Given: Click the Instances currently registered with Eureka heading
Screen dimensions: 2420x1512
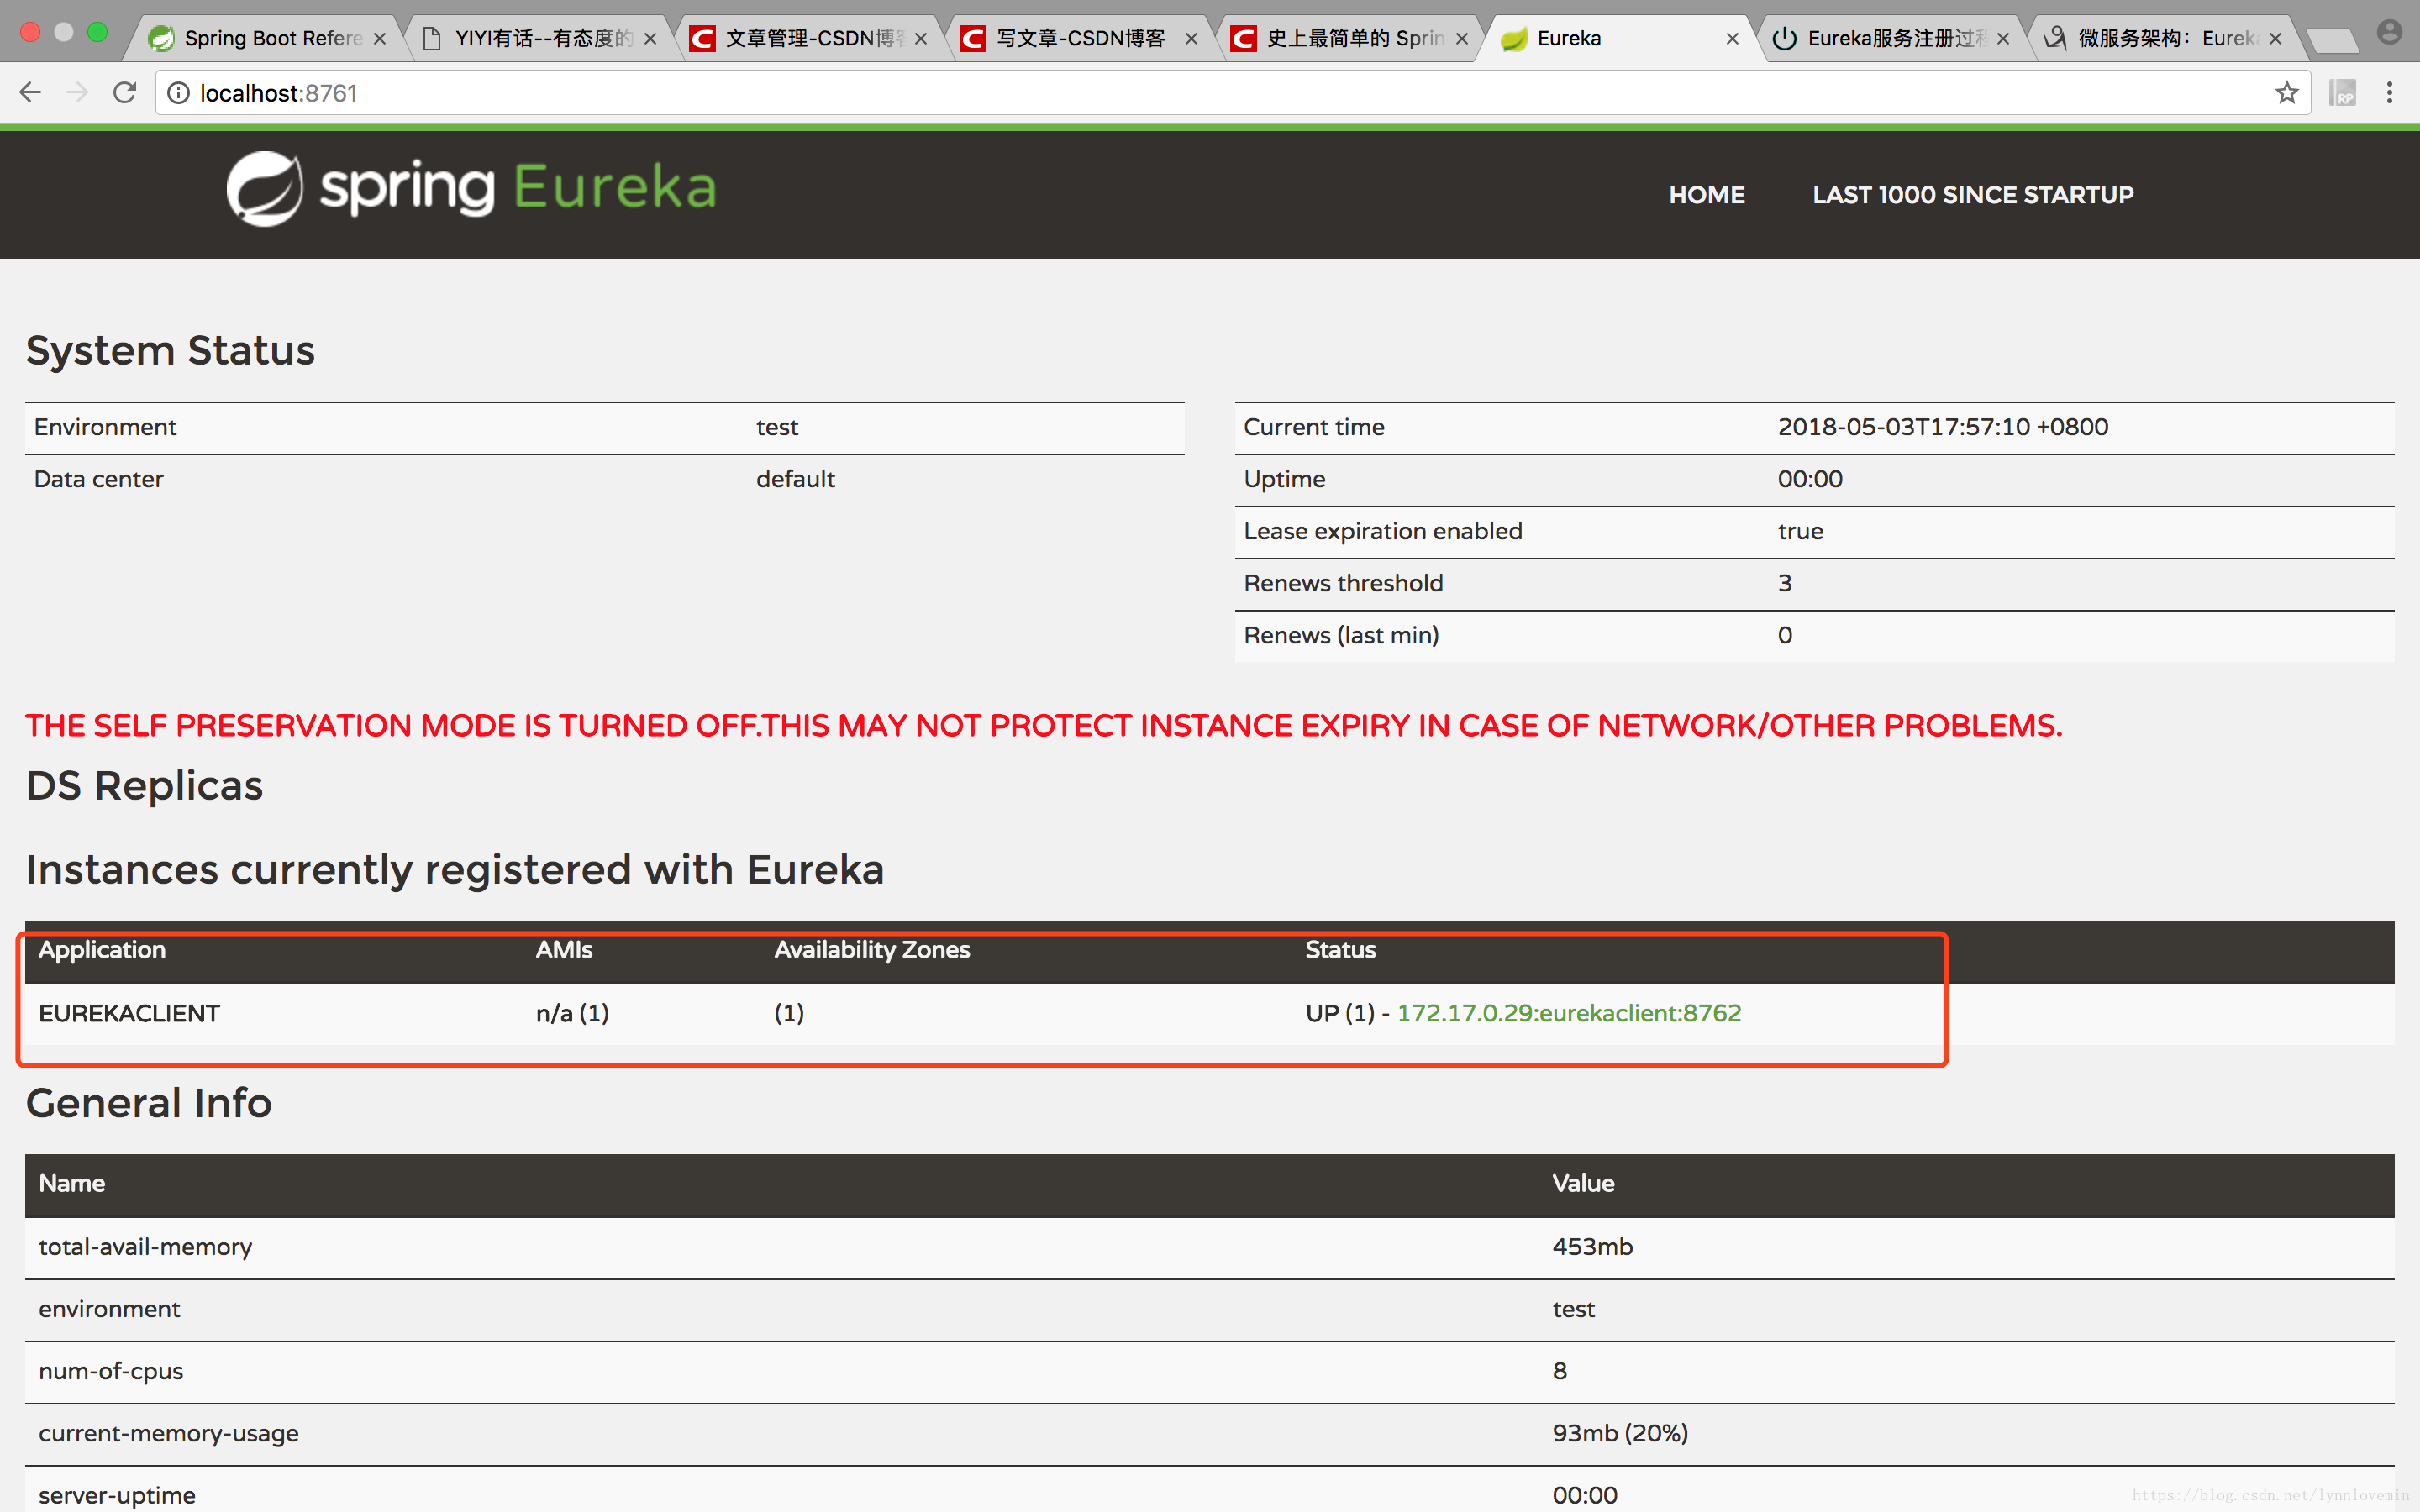Looking at the screenshot, I should (455, 870).
